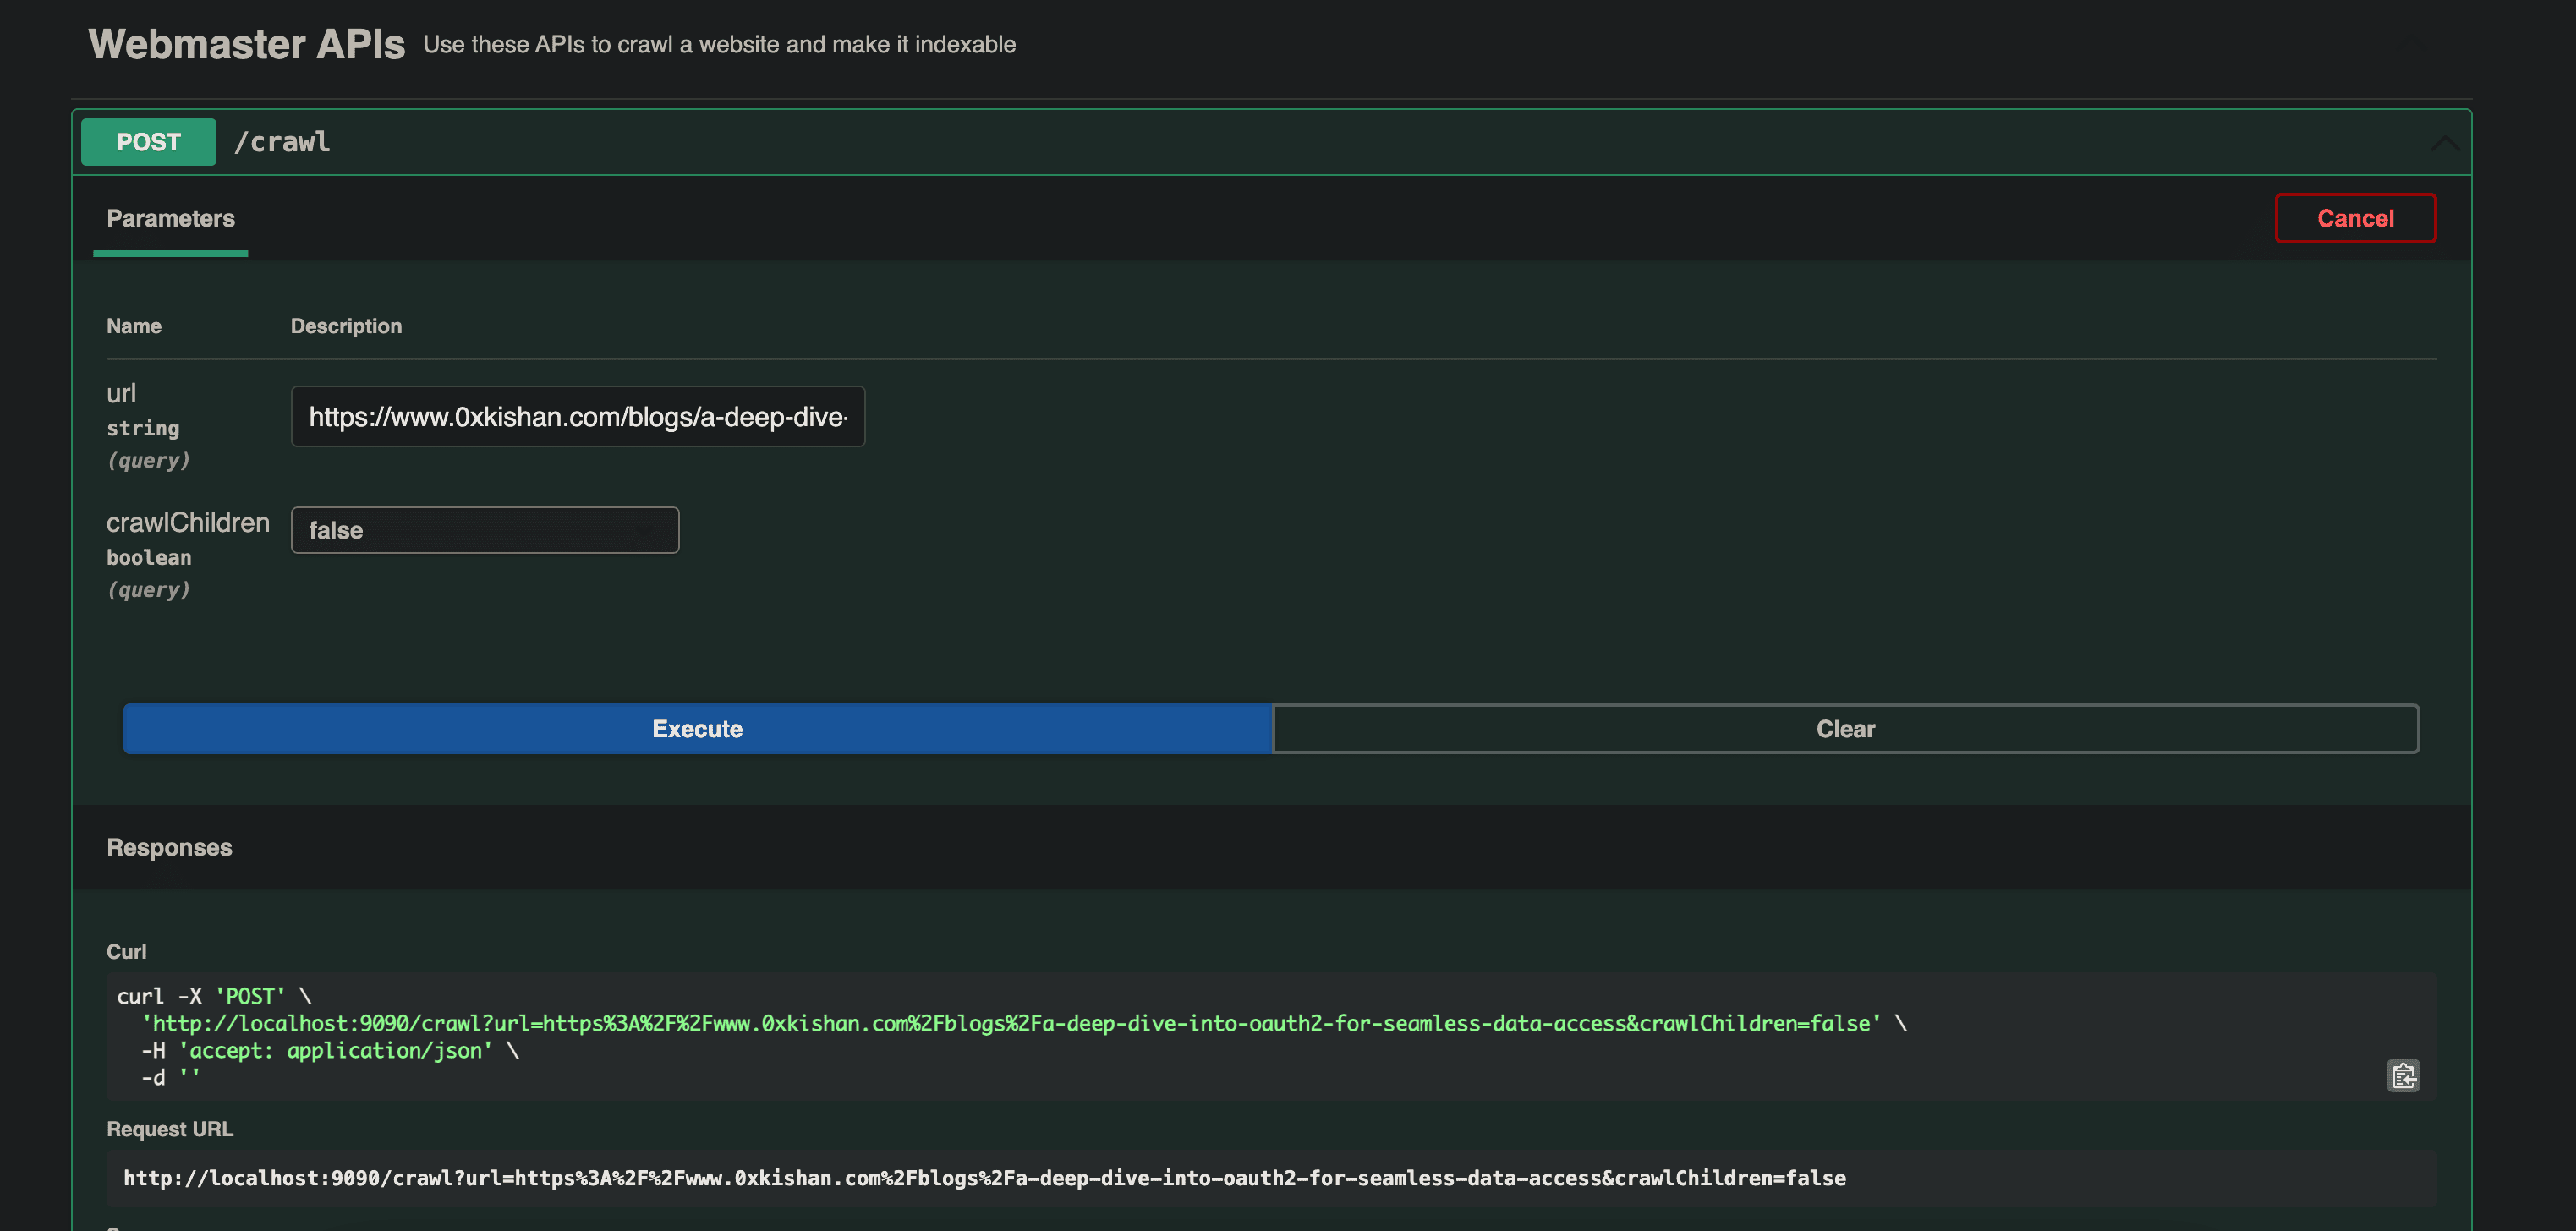Viewport: 2576px width, 1231px height.
Task: Cancel the try-it-out mode
Action: pos(2355,218)
